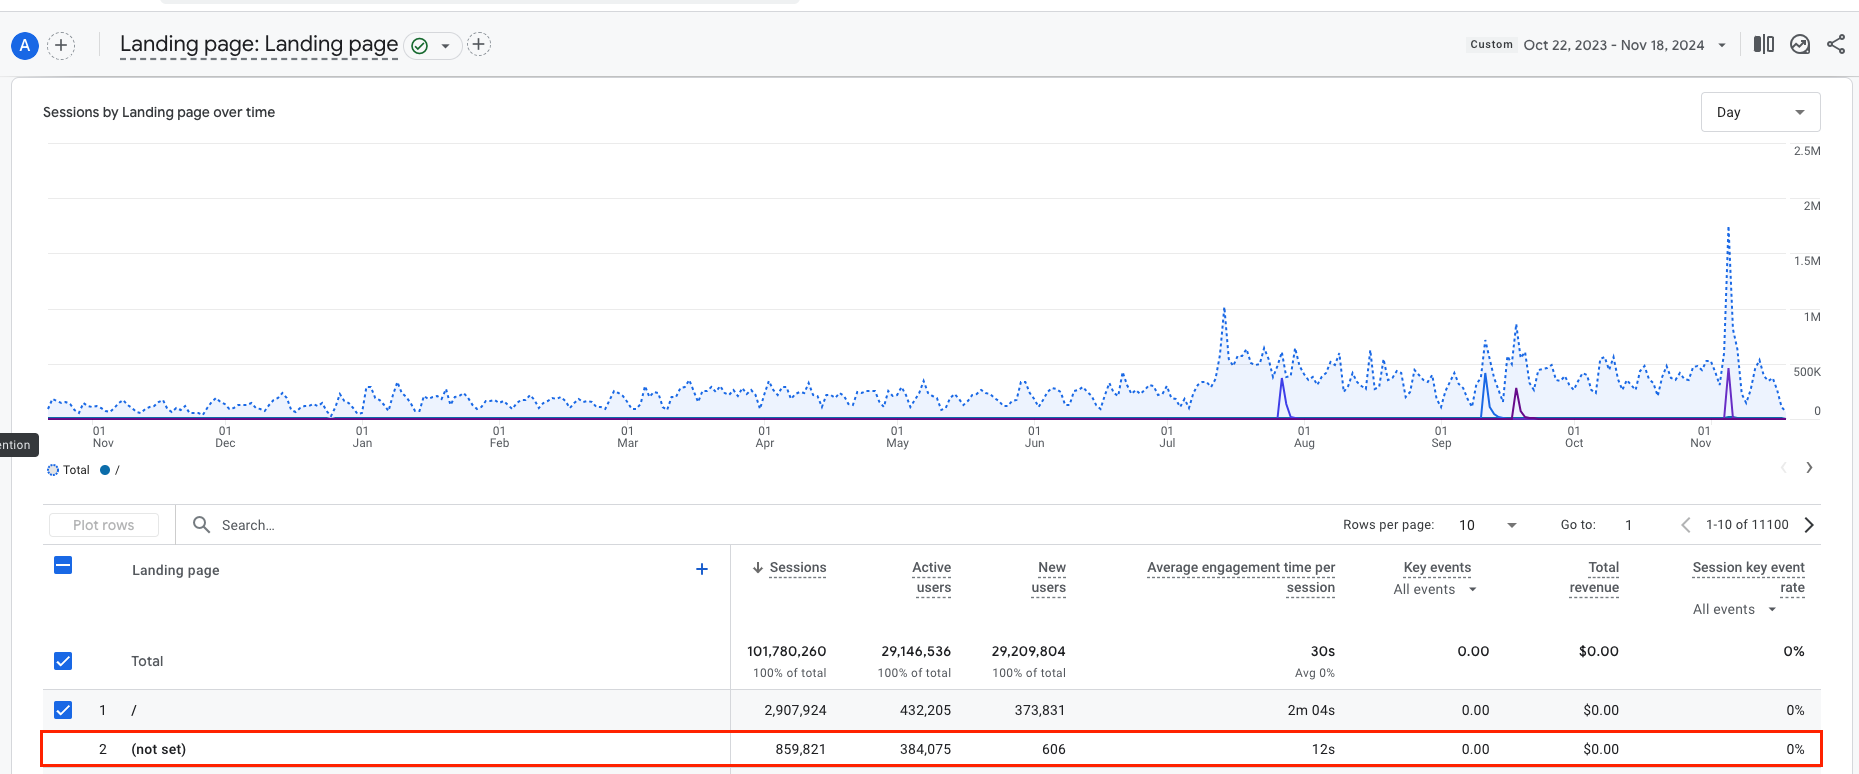Image resolution: width=1859 pixels, height=774 pixels.
Task: Toggle the Total series in chart legend
Action: click(68, 470)
